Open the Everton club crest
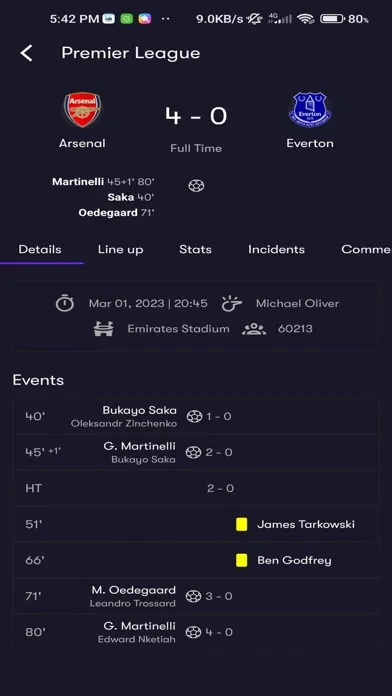Screen dimensions: 392x696 [x=310, y=109]
